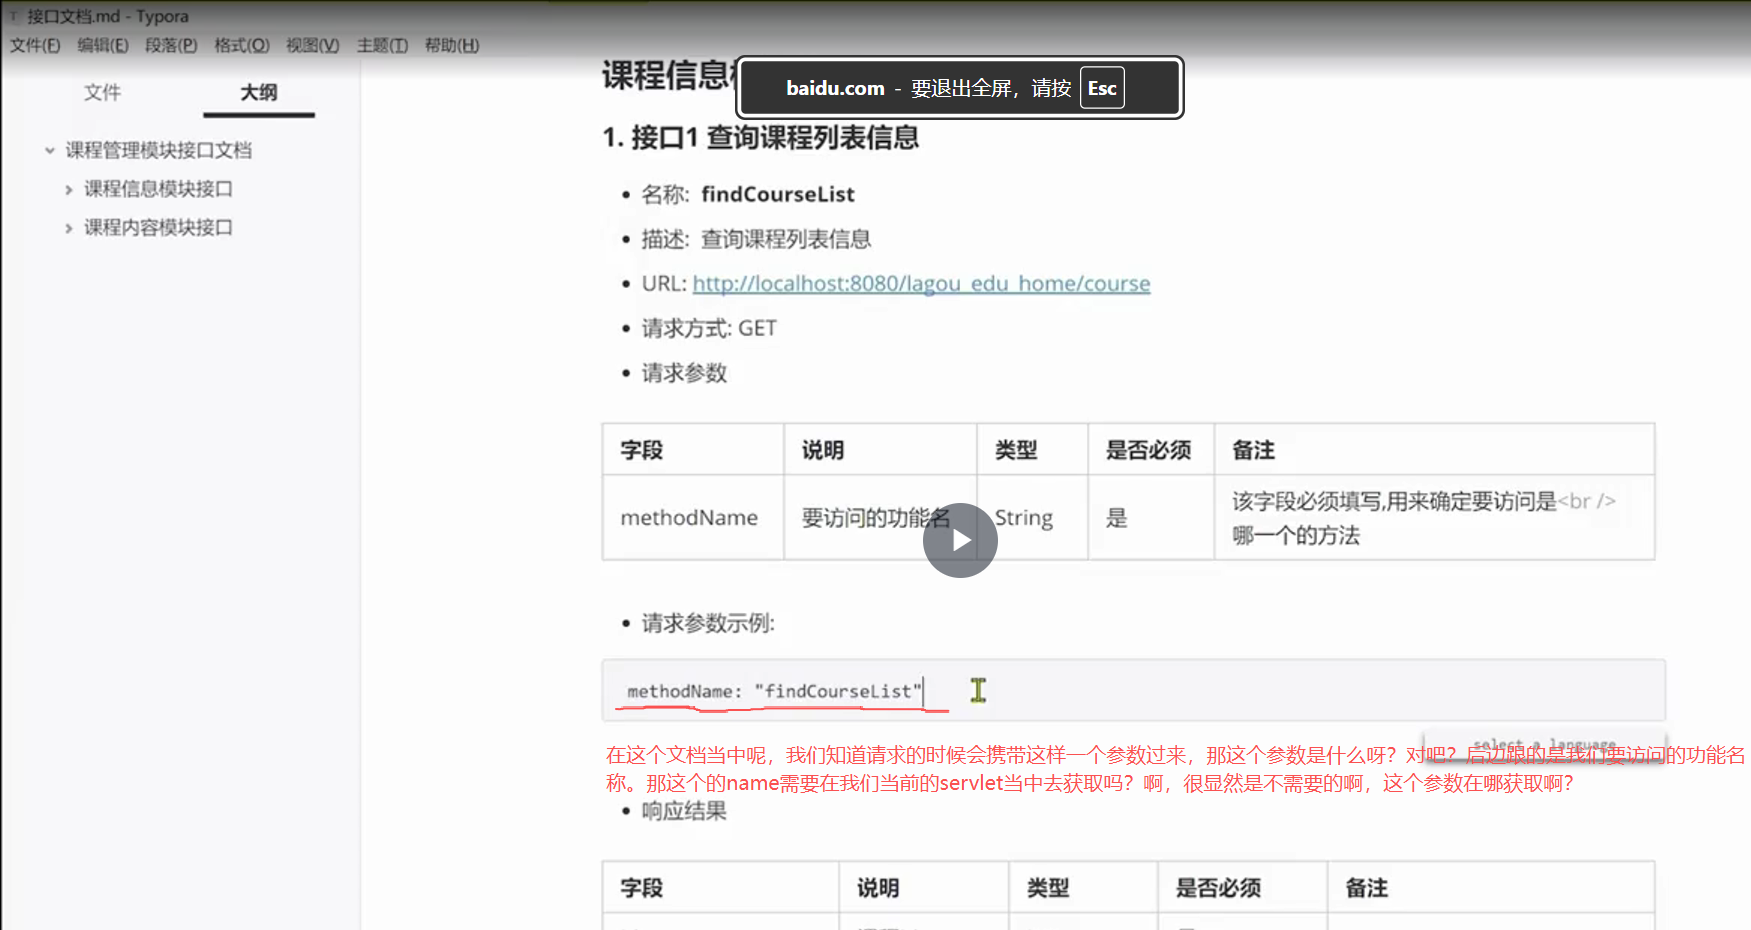
Task: Collapse the 课程管理模块接口文档 outline arrow
Action: pyautogui.click(x=49, y=150)
